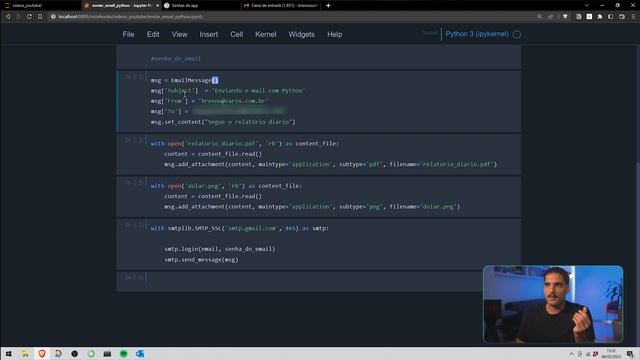Open the File menu in Jupyter
The height and width of the screenshot is (360, 640).
[x=128, y=34]
